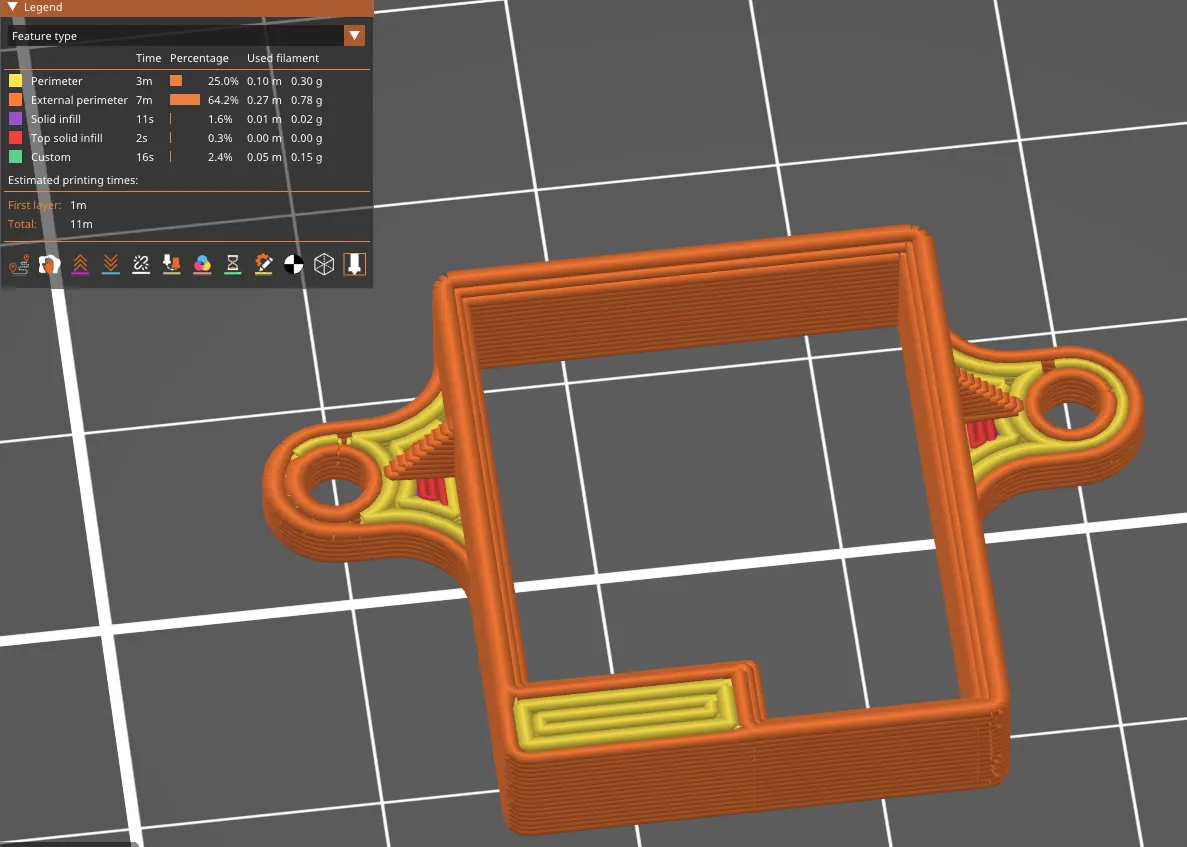Toggle Wipe moves display icon
The image size is (1187, 847).
pyautogui.click(x=49, y=264)
